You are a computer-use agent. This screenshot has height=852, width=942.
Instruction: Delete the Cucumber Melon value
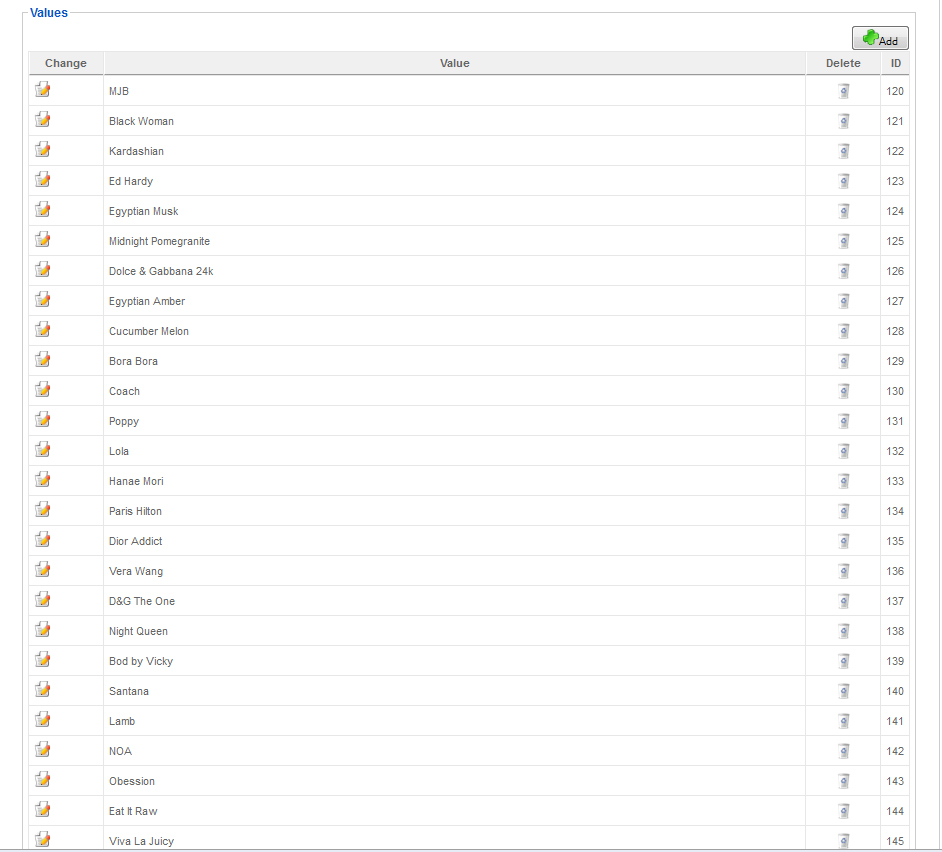(843, 332)
